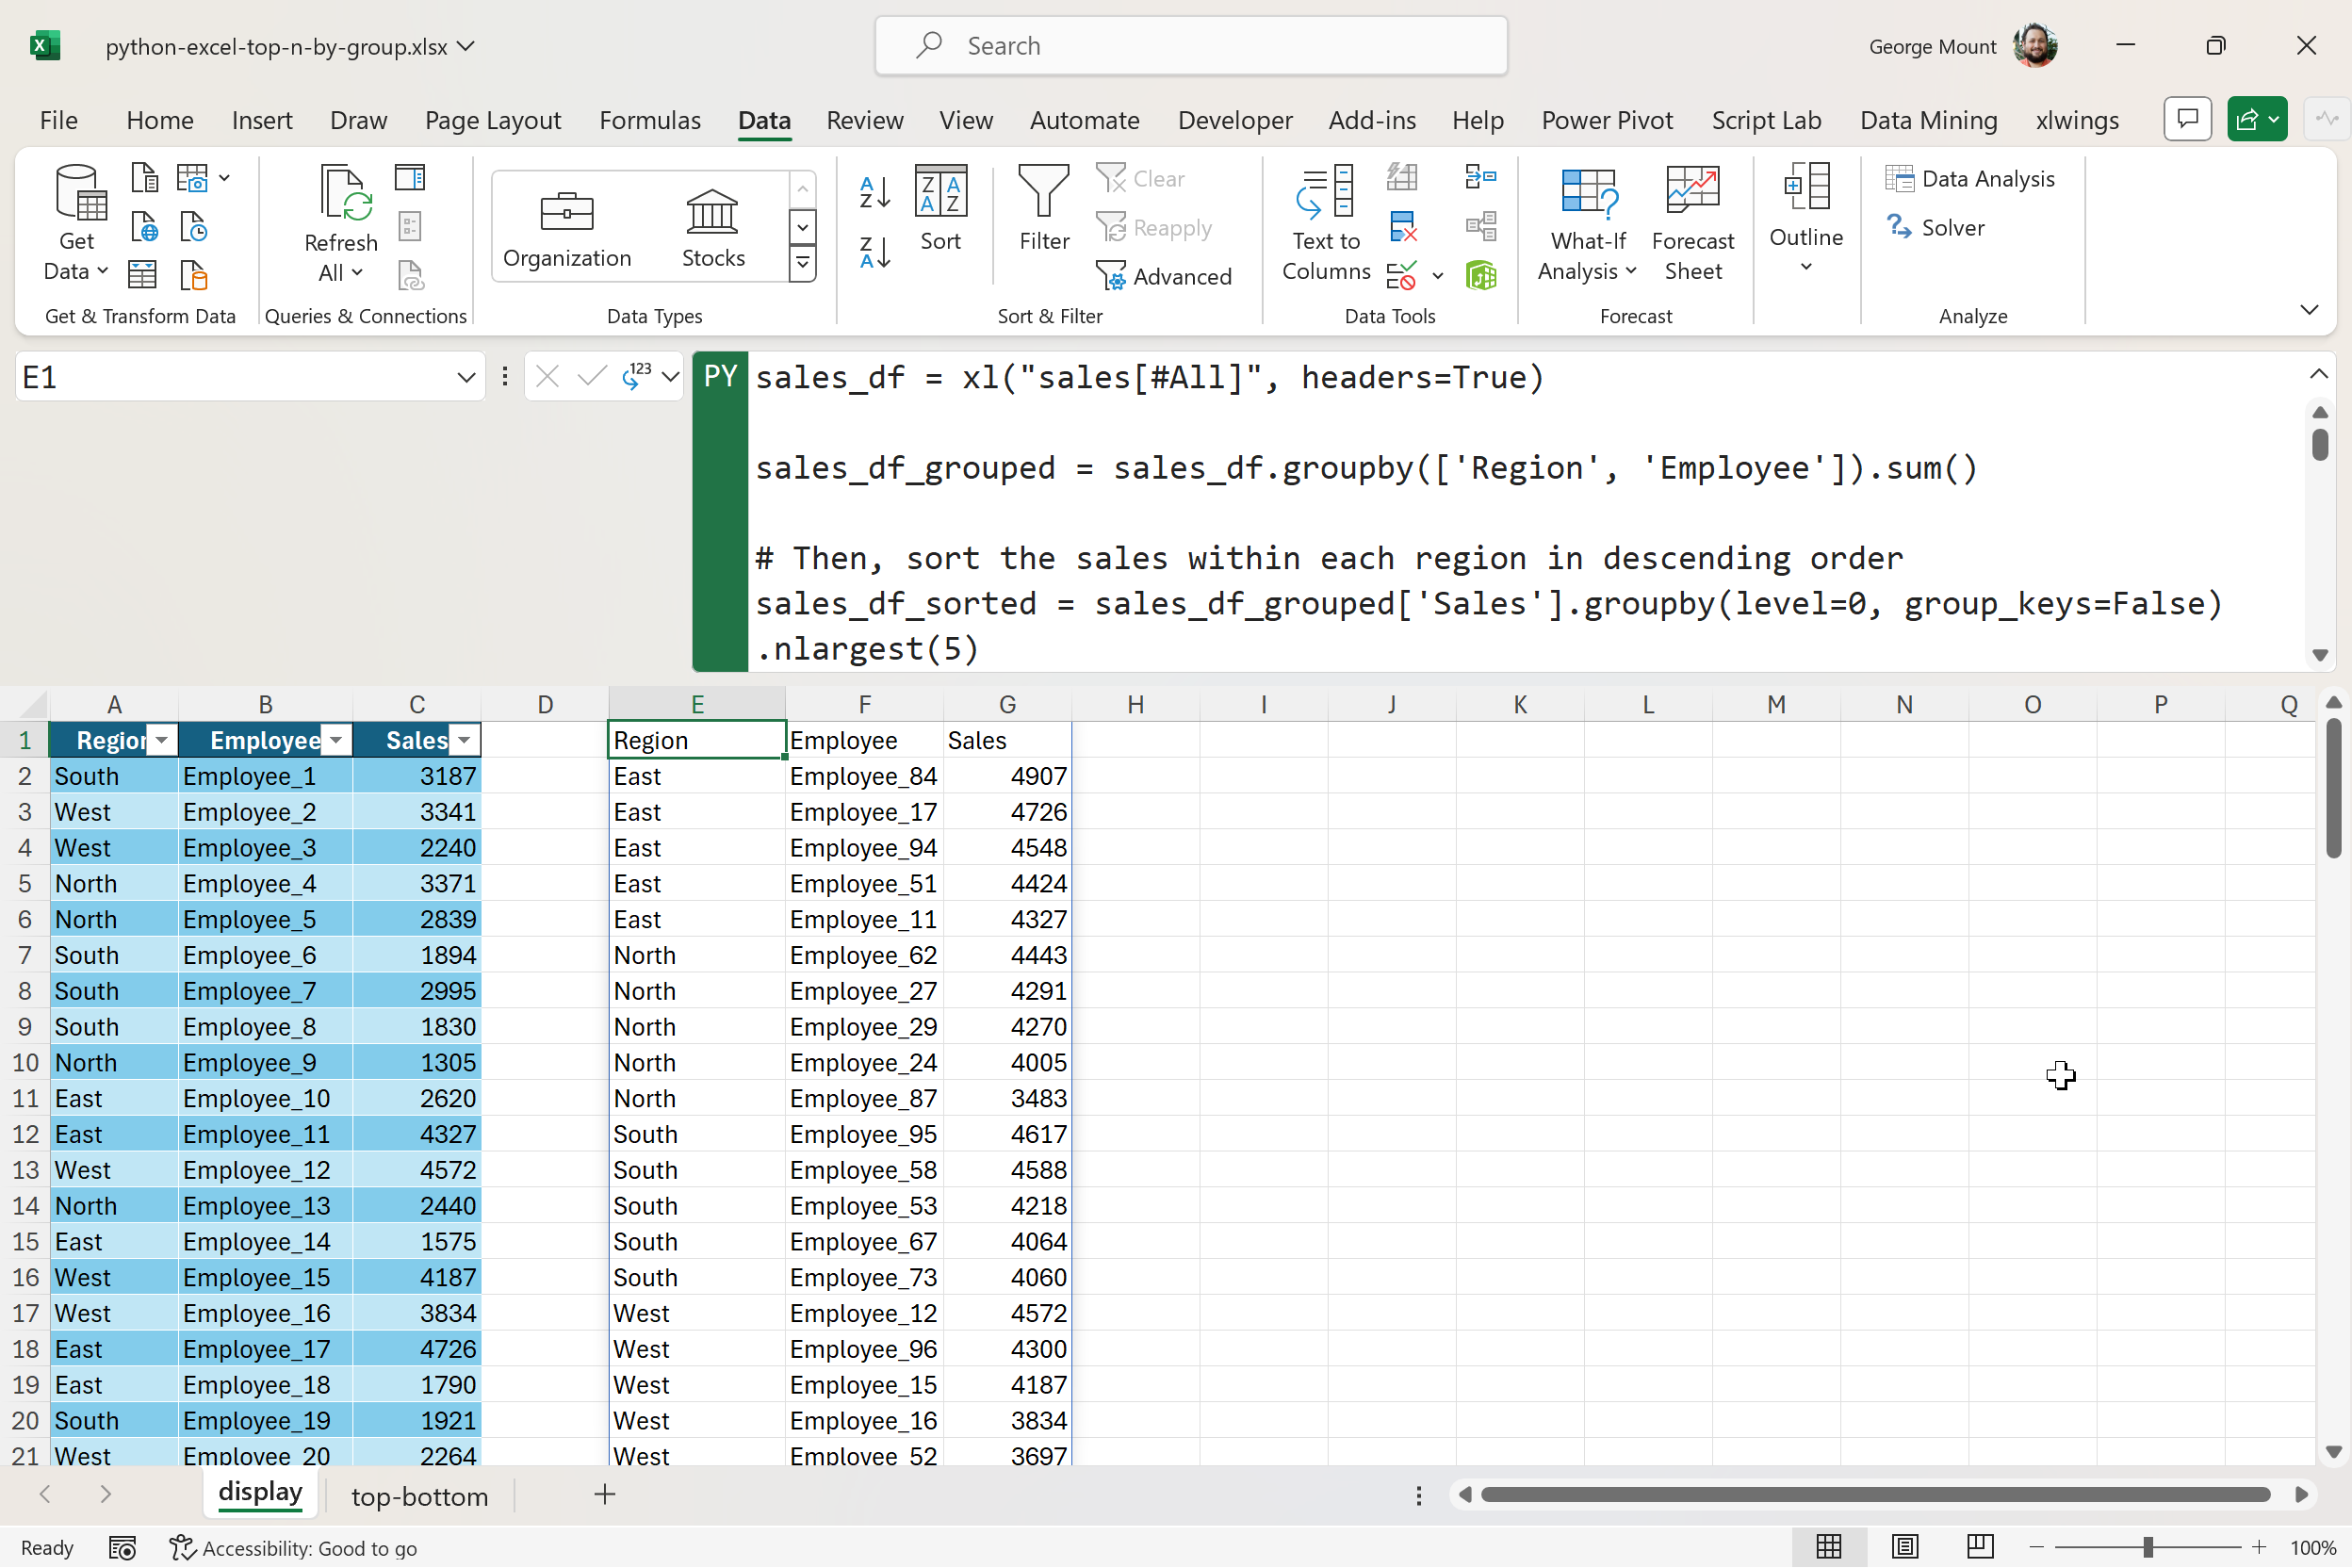Open Text to Columns tool
Viewport: 2352px width, 1568px height.
coord(1325,223)
